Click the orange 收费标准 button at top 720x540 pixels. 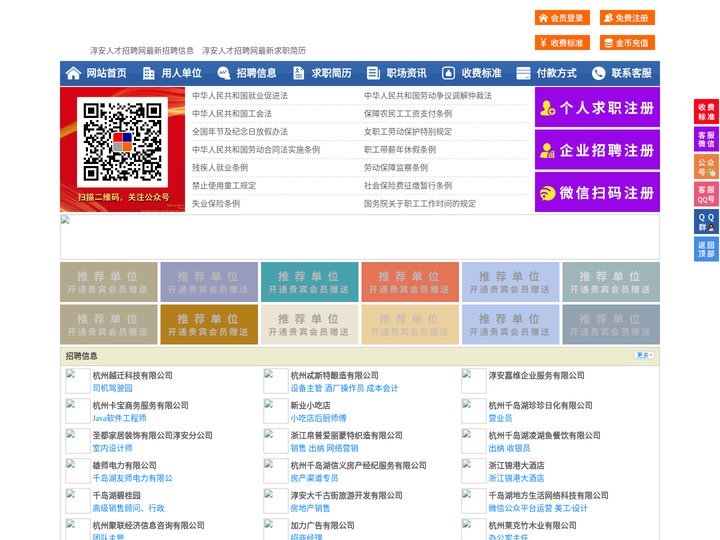[x=562, y=43]
